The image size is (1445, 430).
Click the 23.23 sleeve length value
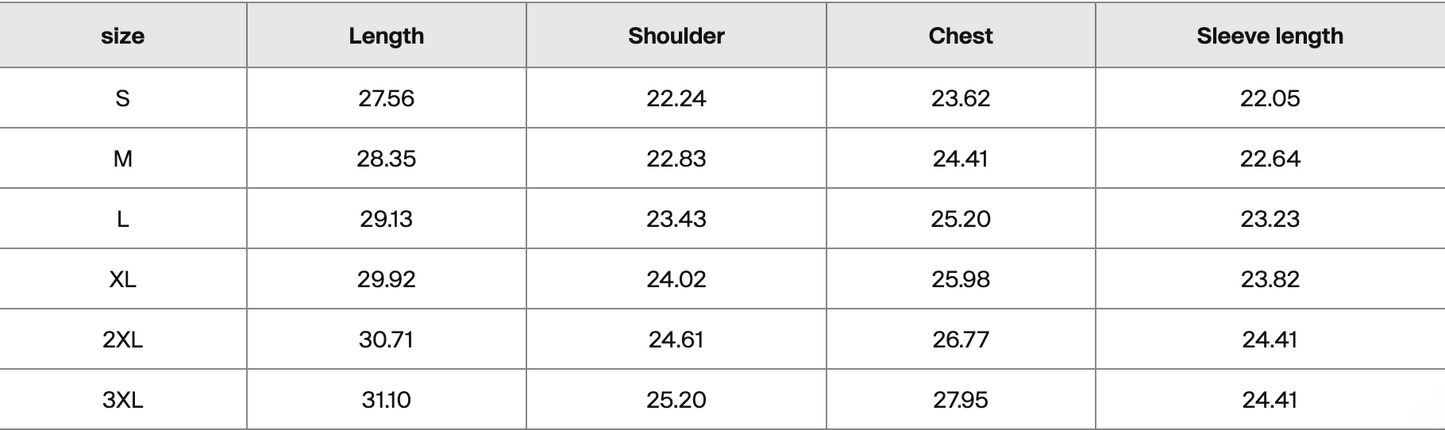coord(1270,218)
